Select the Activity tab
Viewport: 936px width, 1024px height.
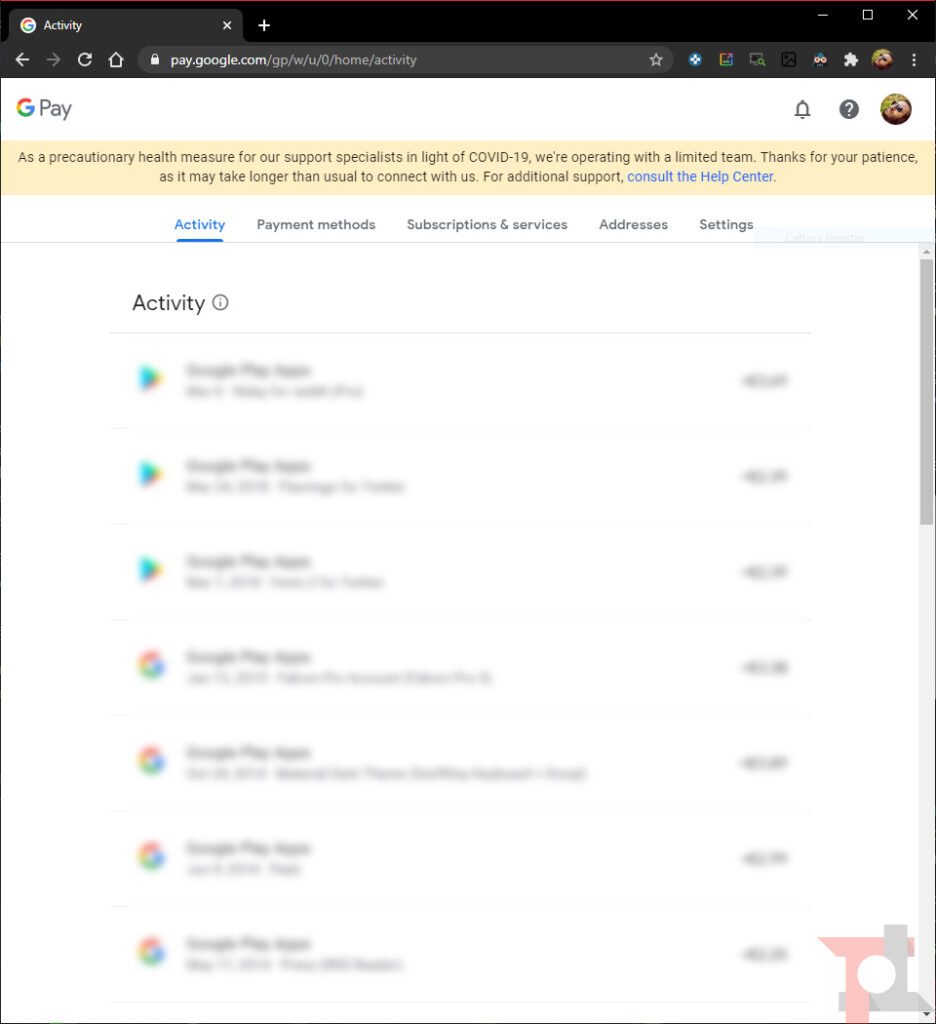point(199,224)
